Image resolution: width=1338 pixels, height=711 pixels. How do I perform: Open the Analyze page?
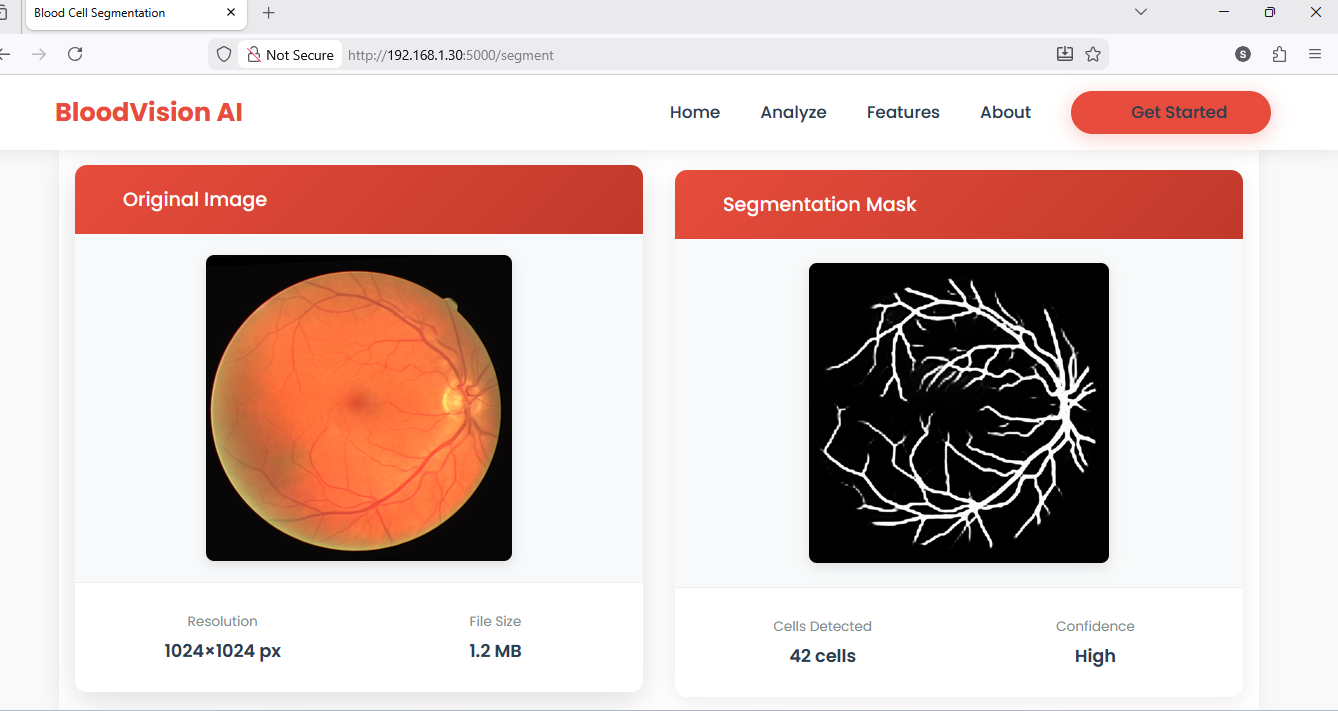coord(793,112)
